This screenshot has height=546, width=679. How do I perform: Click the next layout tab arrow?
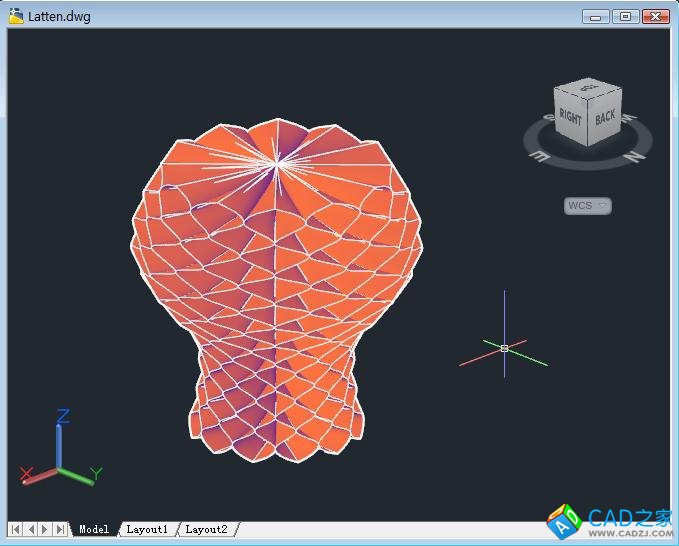click(x=45, y=529)
